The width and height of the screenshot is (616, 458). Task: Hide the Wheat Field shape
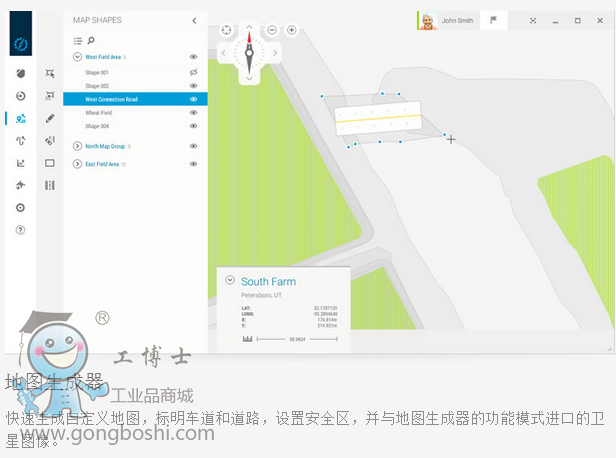point(194,113)
